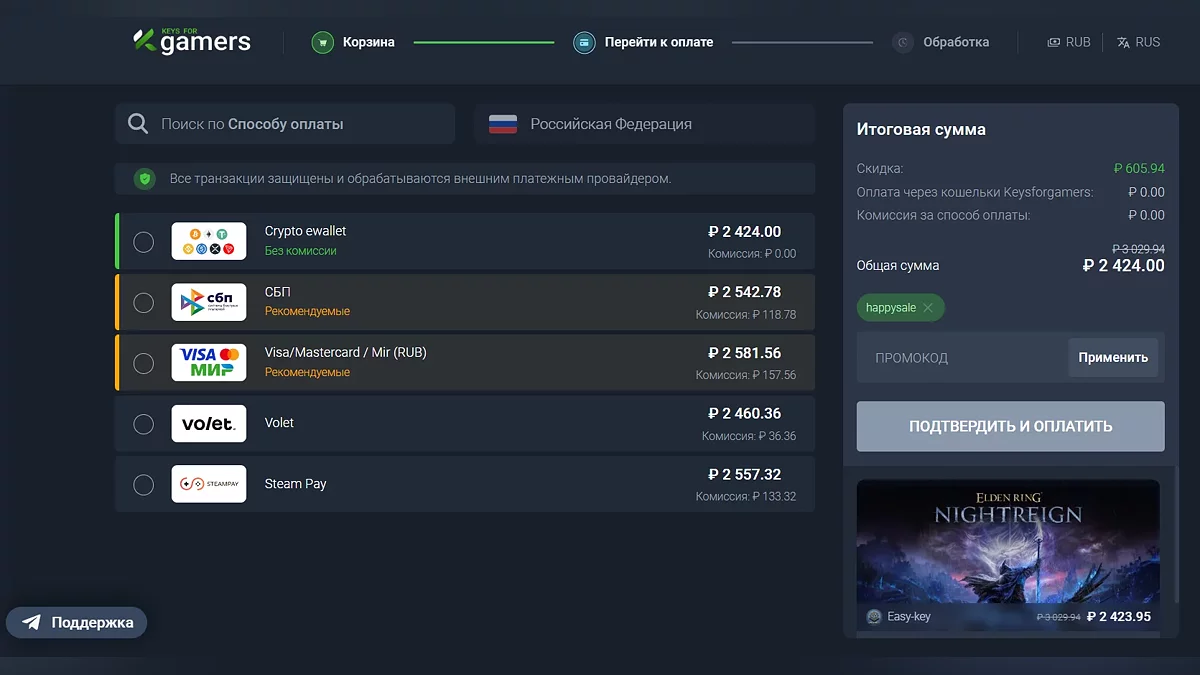Viewport: 1200px width, 675px height.
Task: Click the Volet payment logo
Action: (208, 424)
